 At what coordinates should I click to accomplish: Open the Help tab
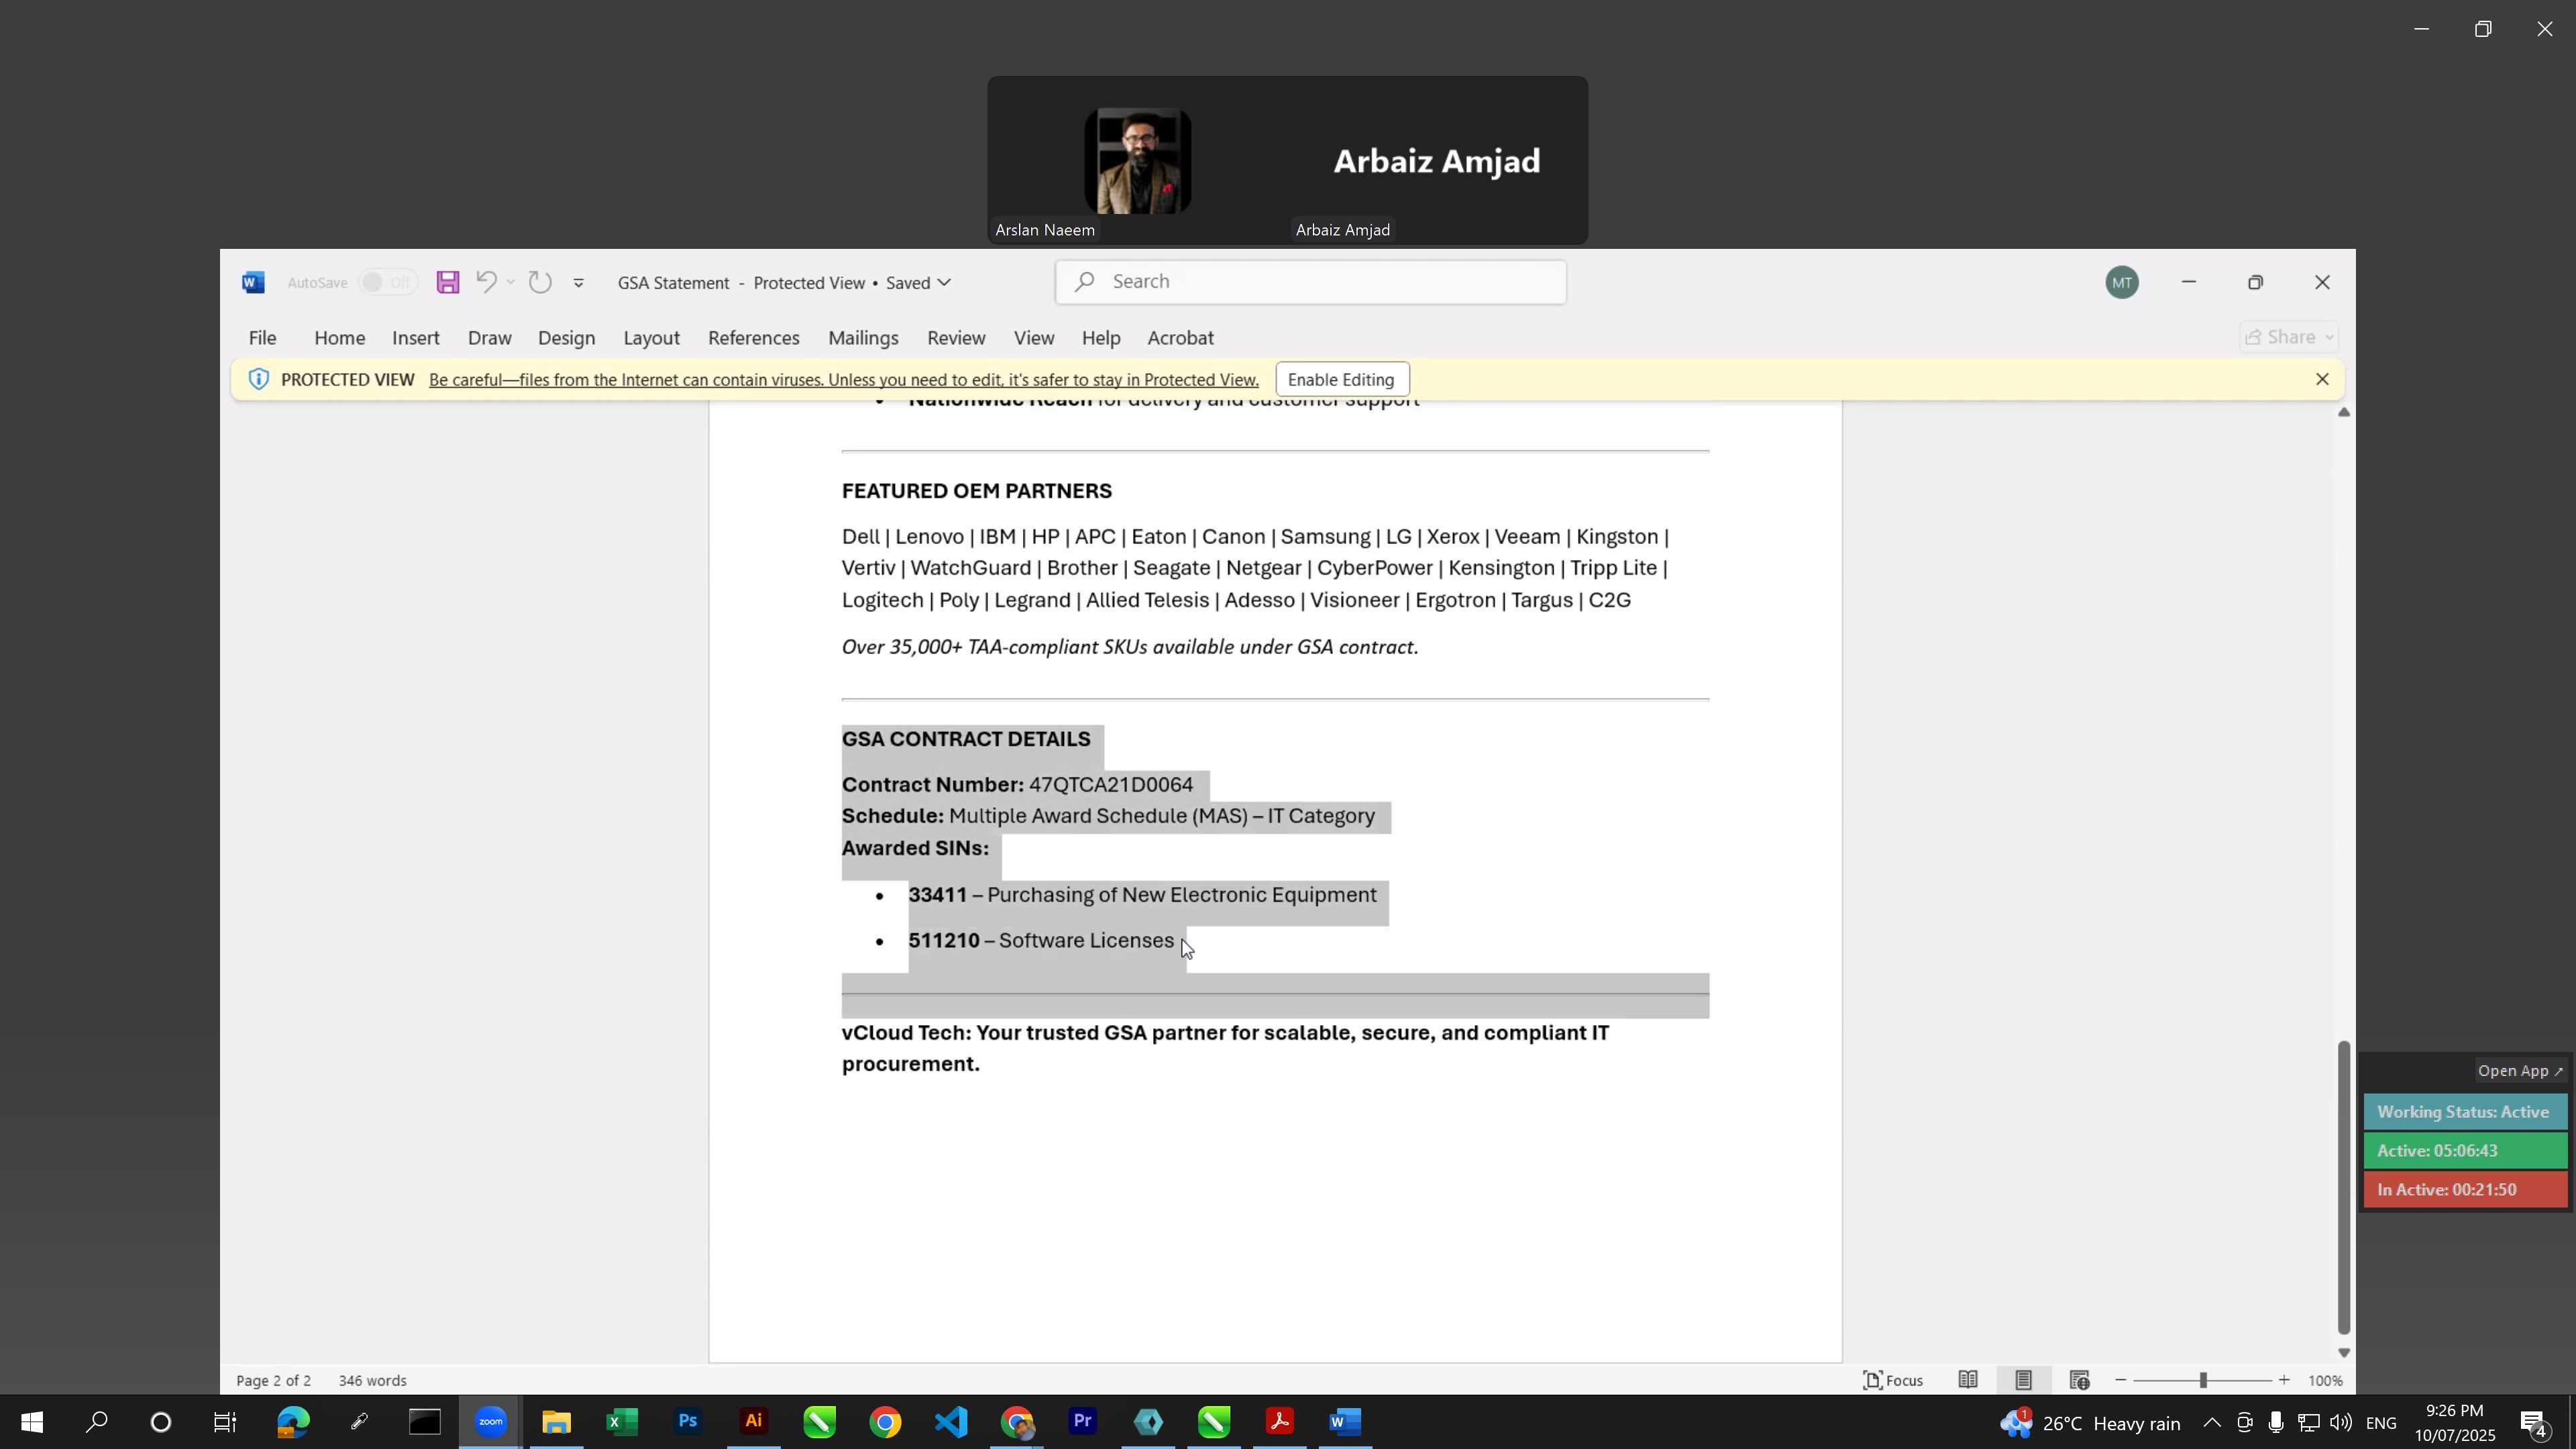[x=1101, y=338]
